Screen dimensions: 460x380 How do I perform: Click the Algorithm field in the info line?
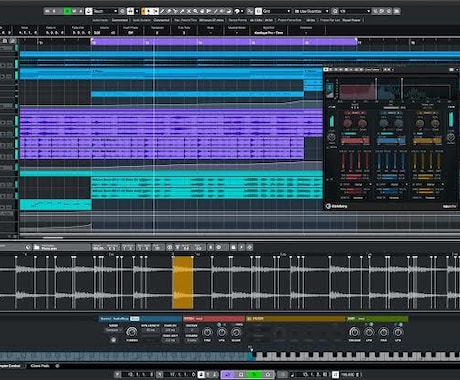pyautogui.click(x=269, y=31)
